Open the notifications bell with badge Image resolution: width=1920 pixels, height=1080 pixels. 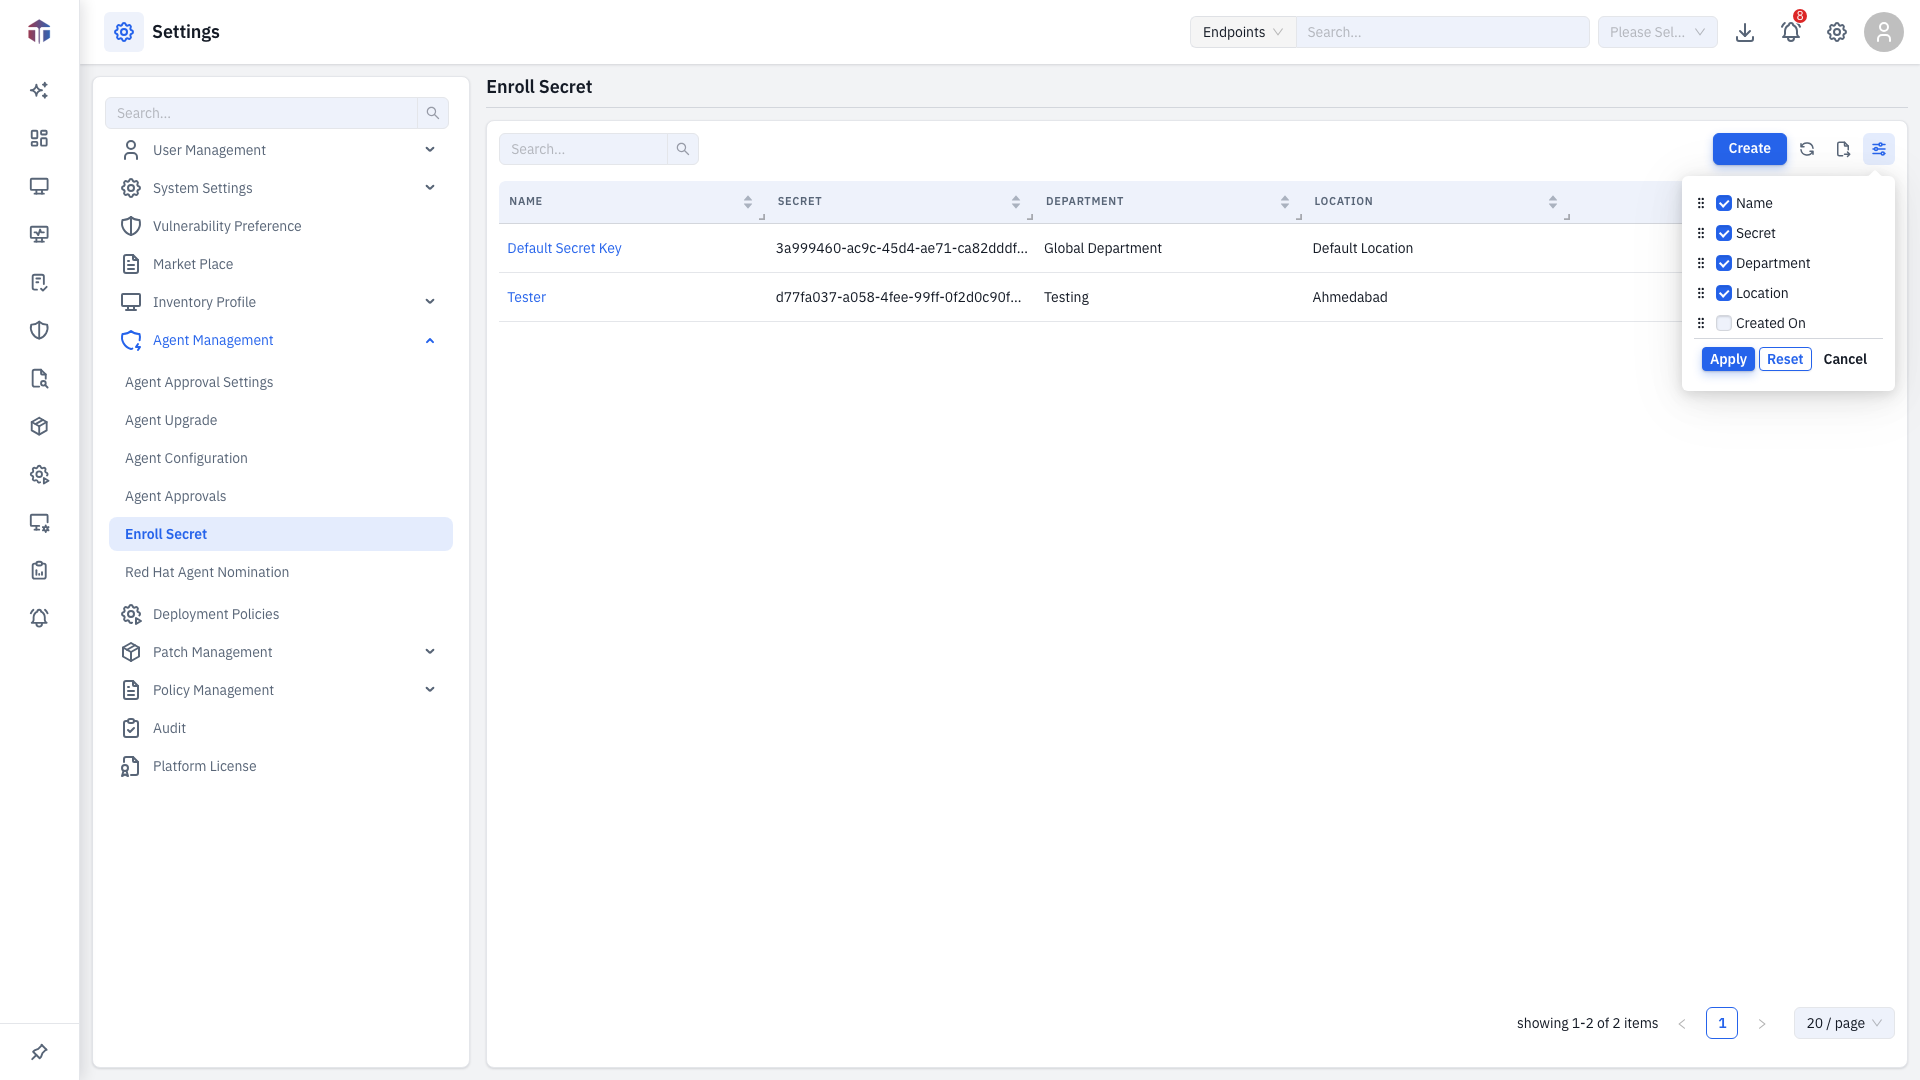(1791, 32)
